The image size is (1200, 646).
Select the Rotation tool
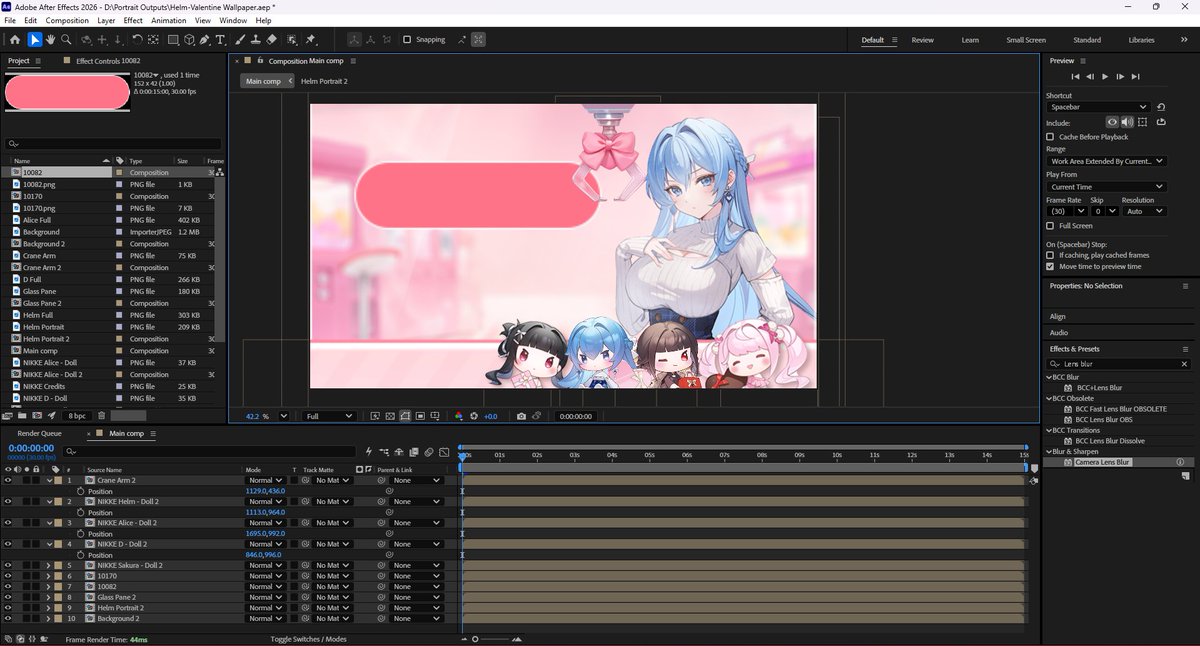coord(136,40)
